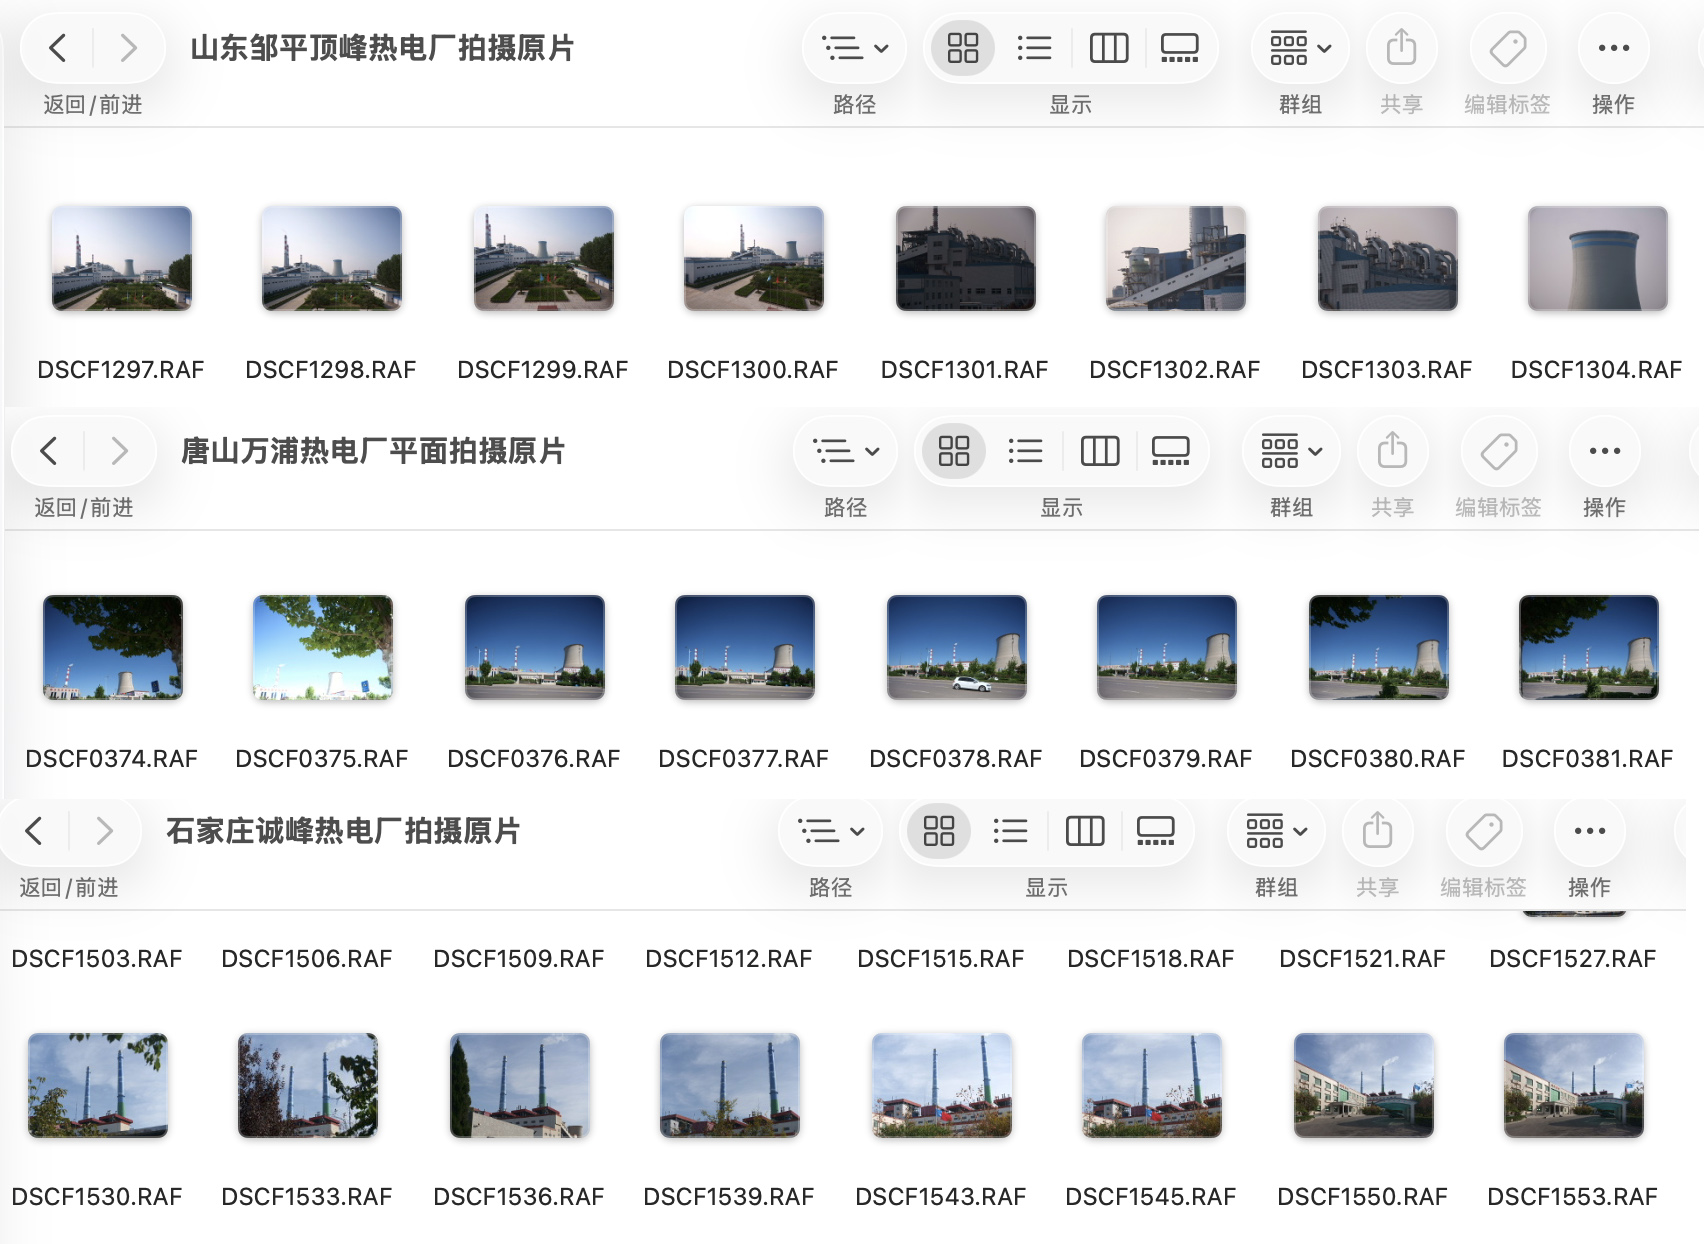The height and width of the screenshot is (1244, 1704).
Task: Click file name DSCF0375.RAF
Action: 322,759
